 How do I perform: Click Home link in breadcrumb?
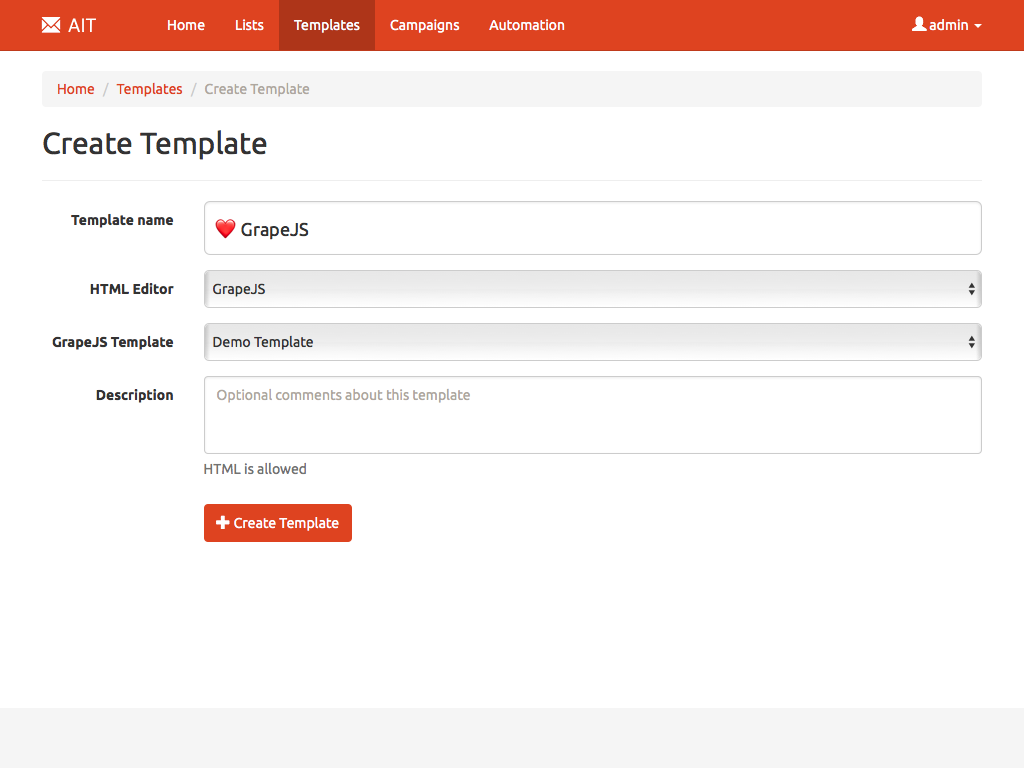pyautogui.click(x=76, y=89)
